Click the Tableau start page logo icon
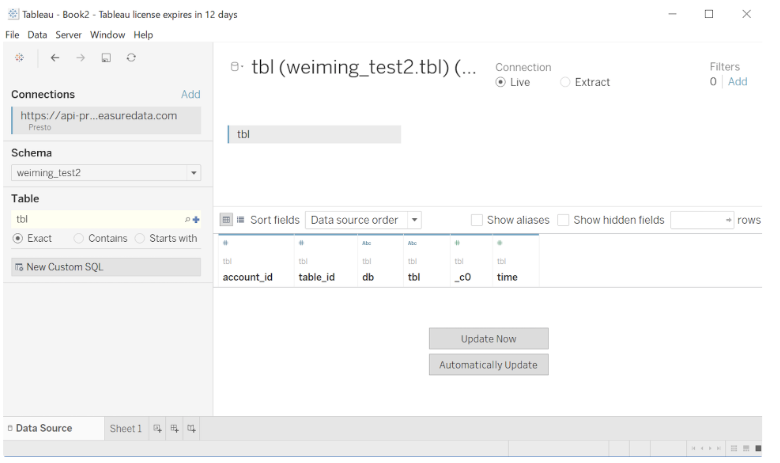 (19, 58)
